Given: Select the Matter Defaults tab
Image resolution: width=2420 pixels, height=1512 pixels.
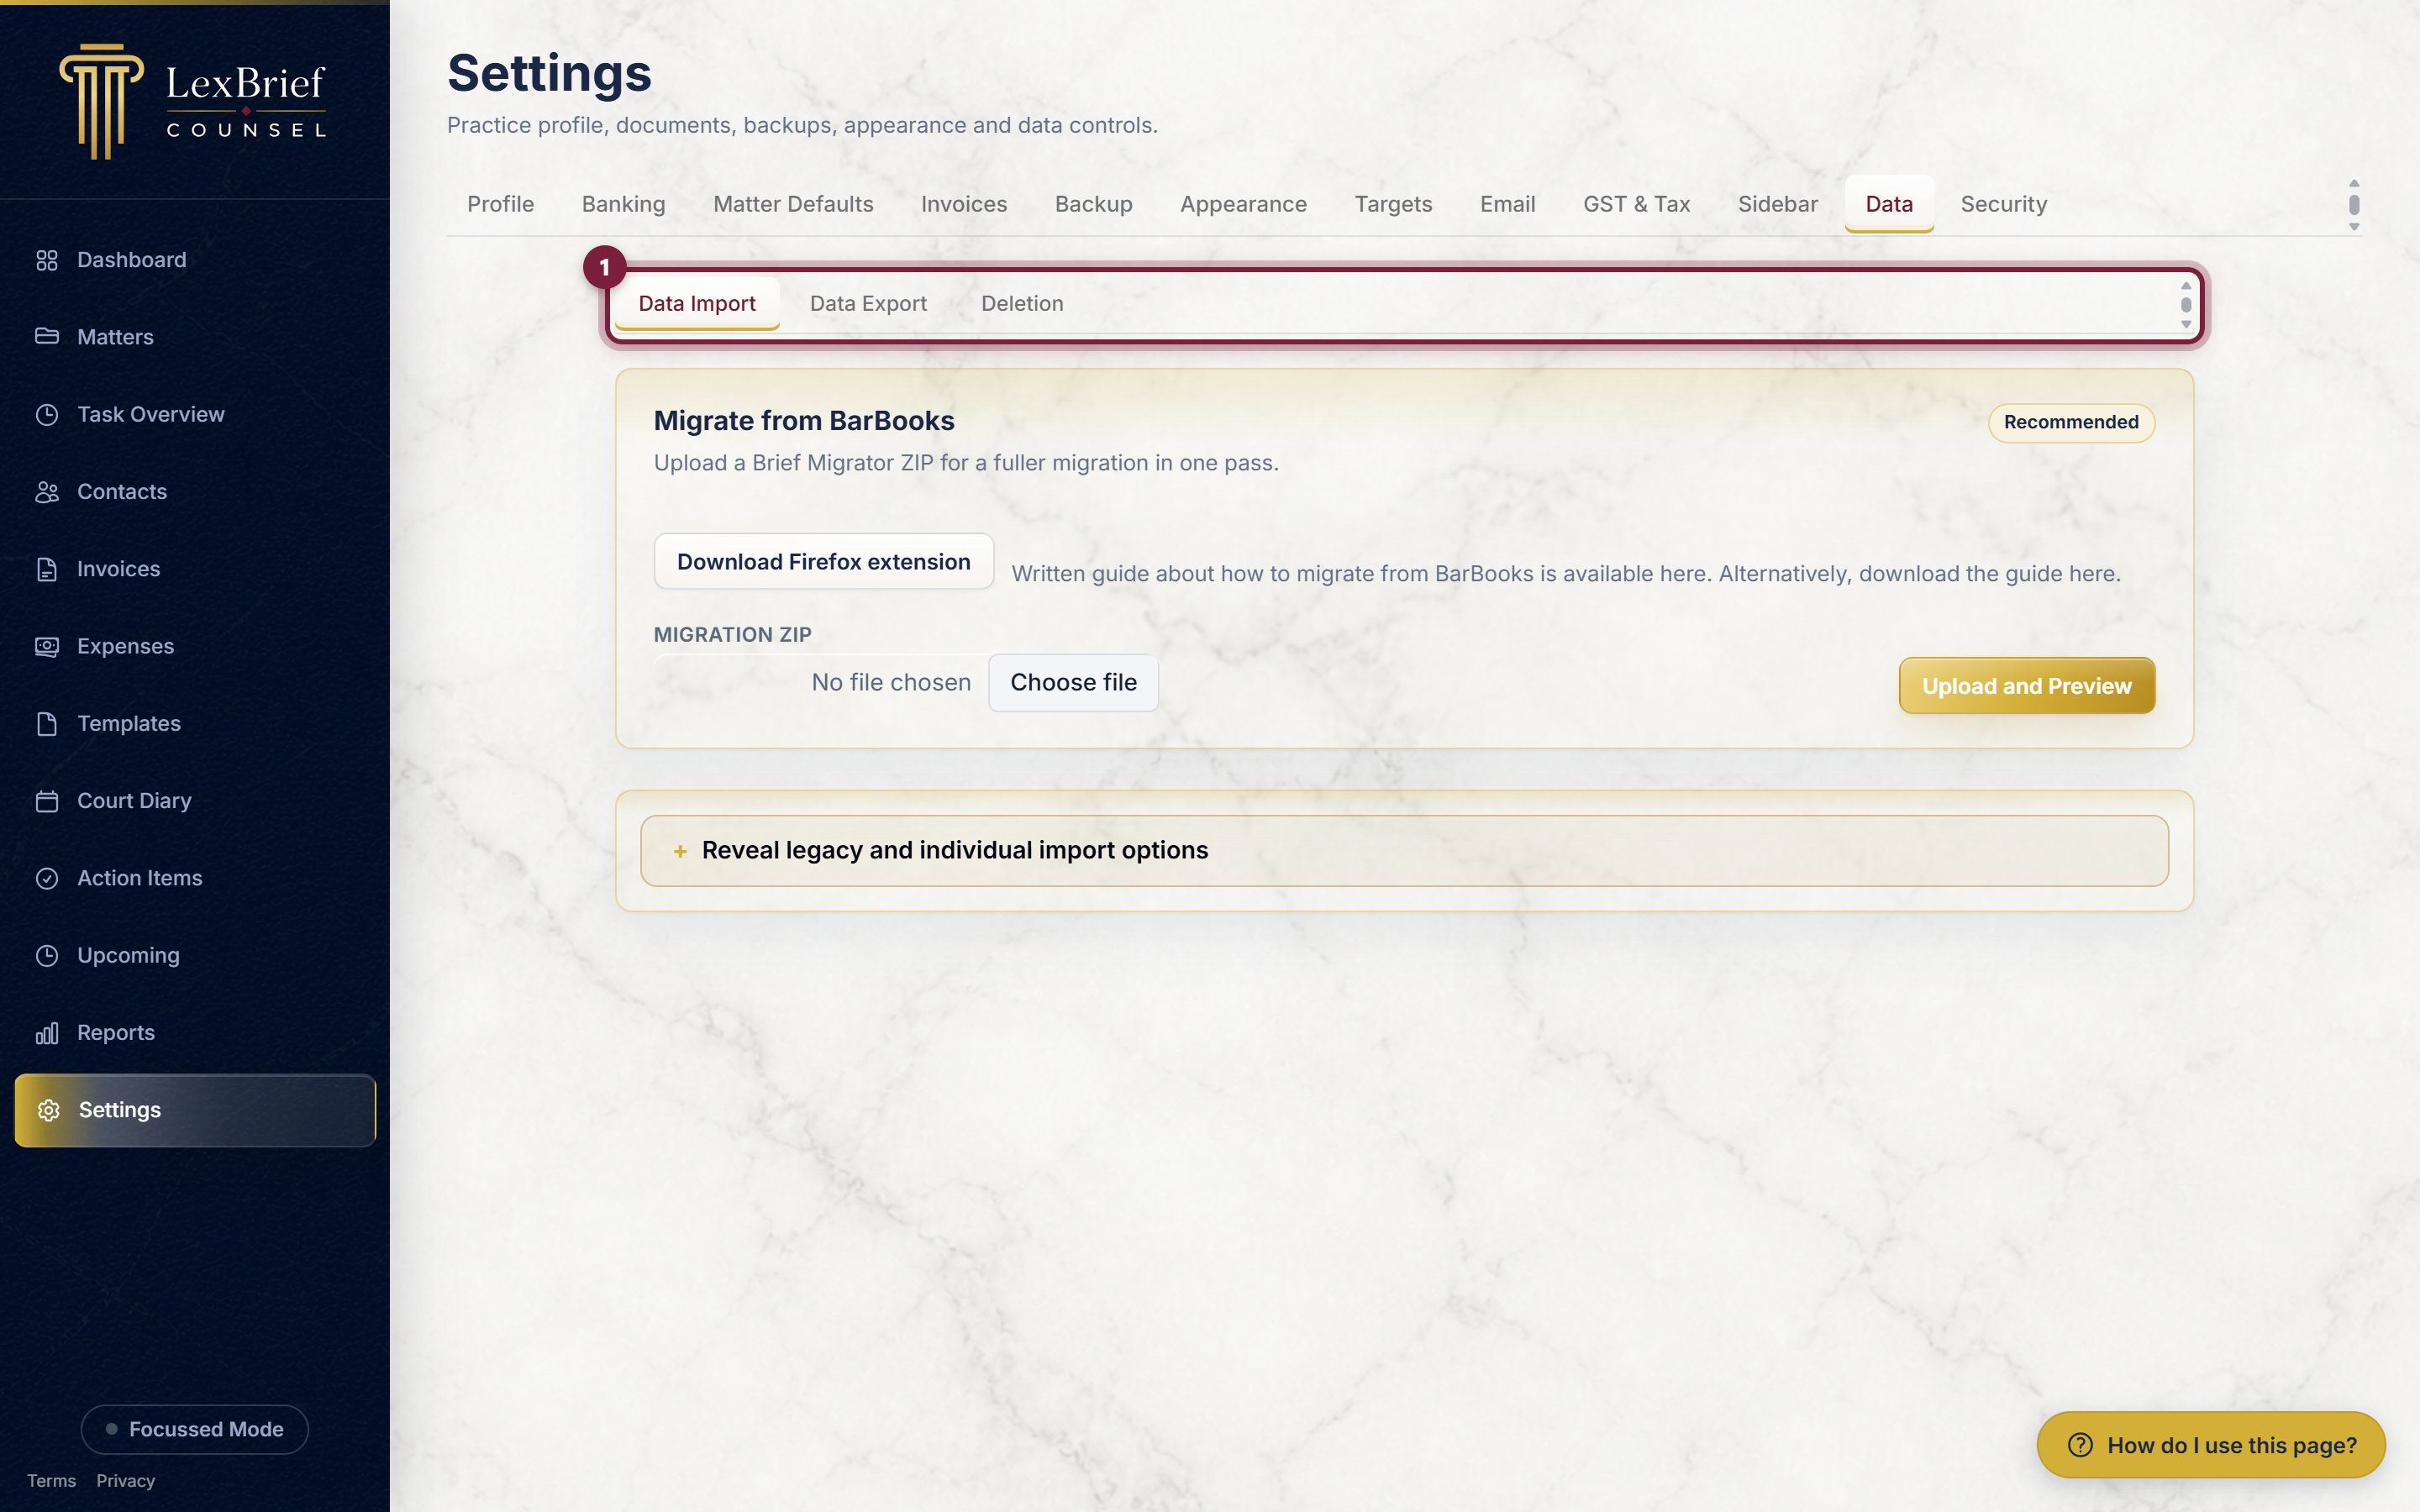Looking at the screenshot, I should 793,204.
